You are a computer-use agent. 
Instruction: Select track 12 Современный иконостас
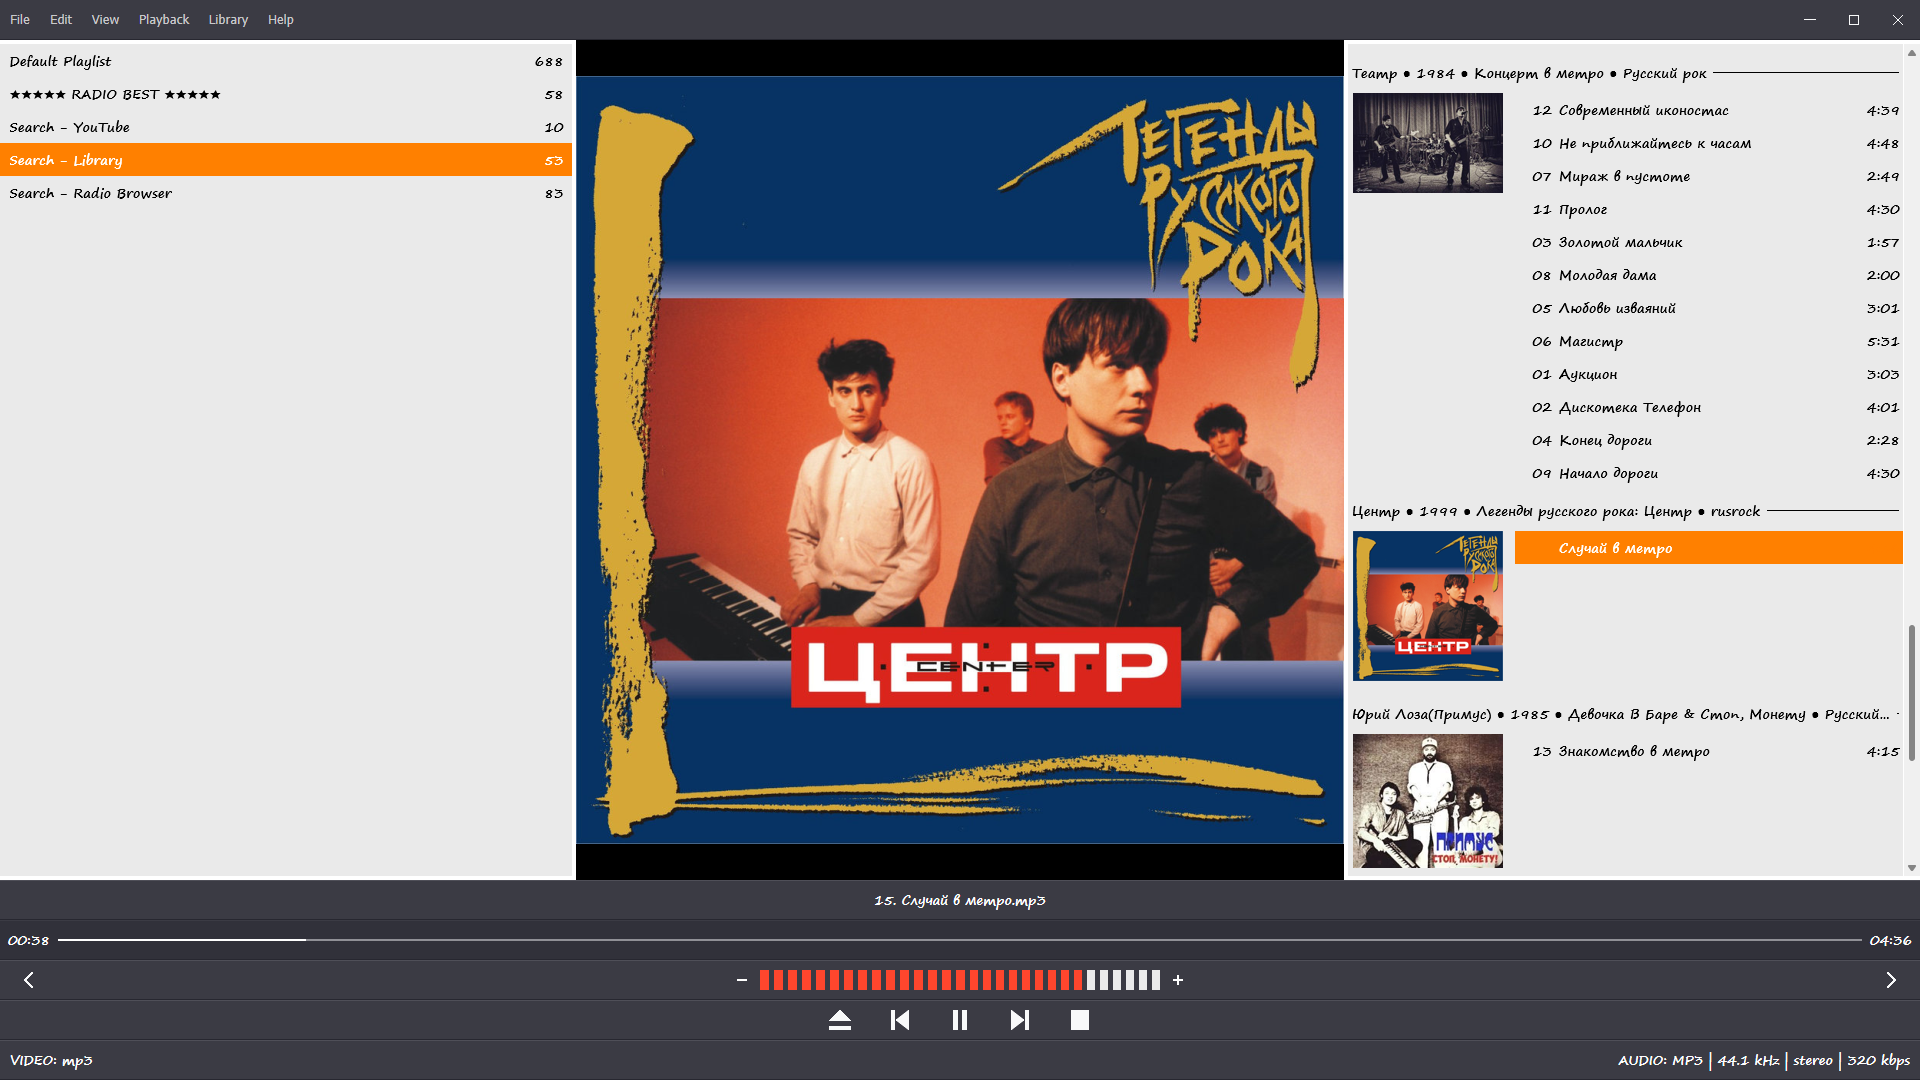coord(1709,110)
